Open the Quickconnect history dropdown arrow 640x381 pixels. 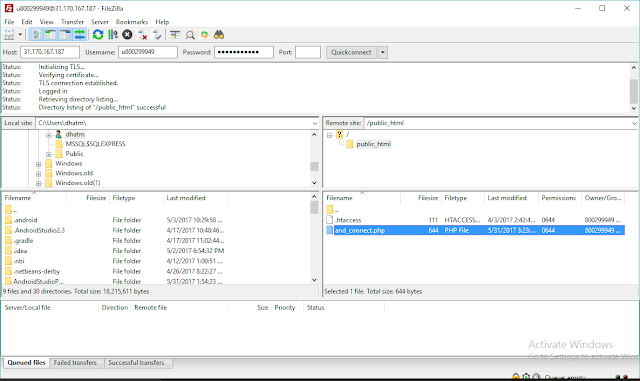pyautogui.click(x=383, y=52)
